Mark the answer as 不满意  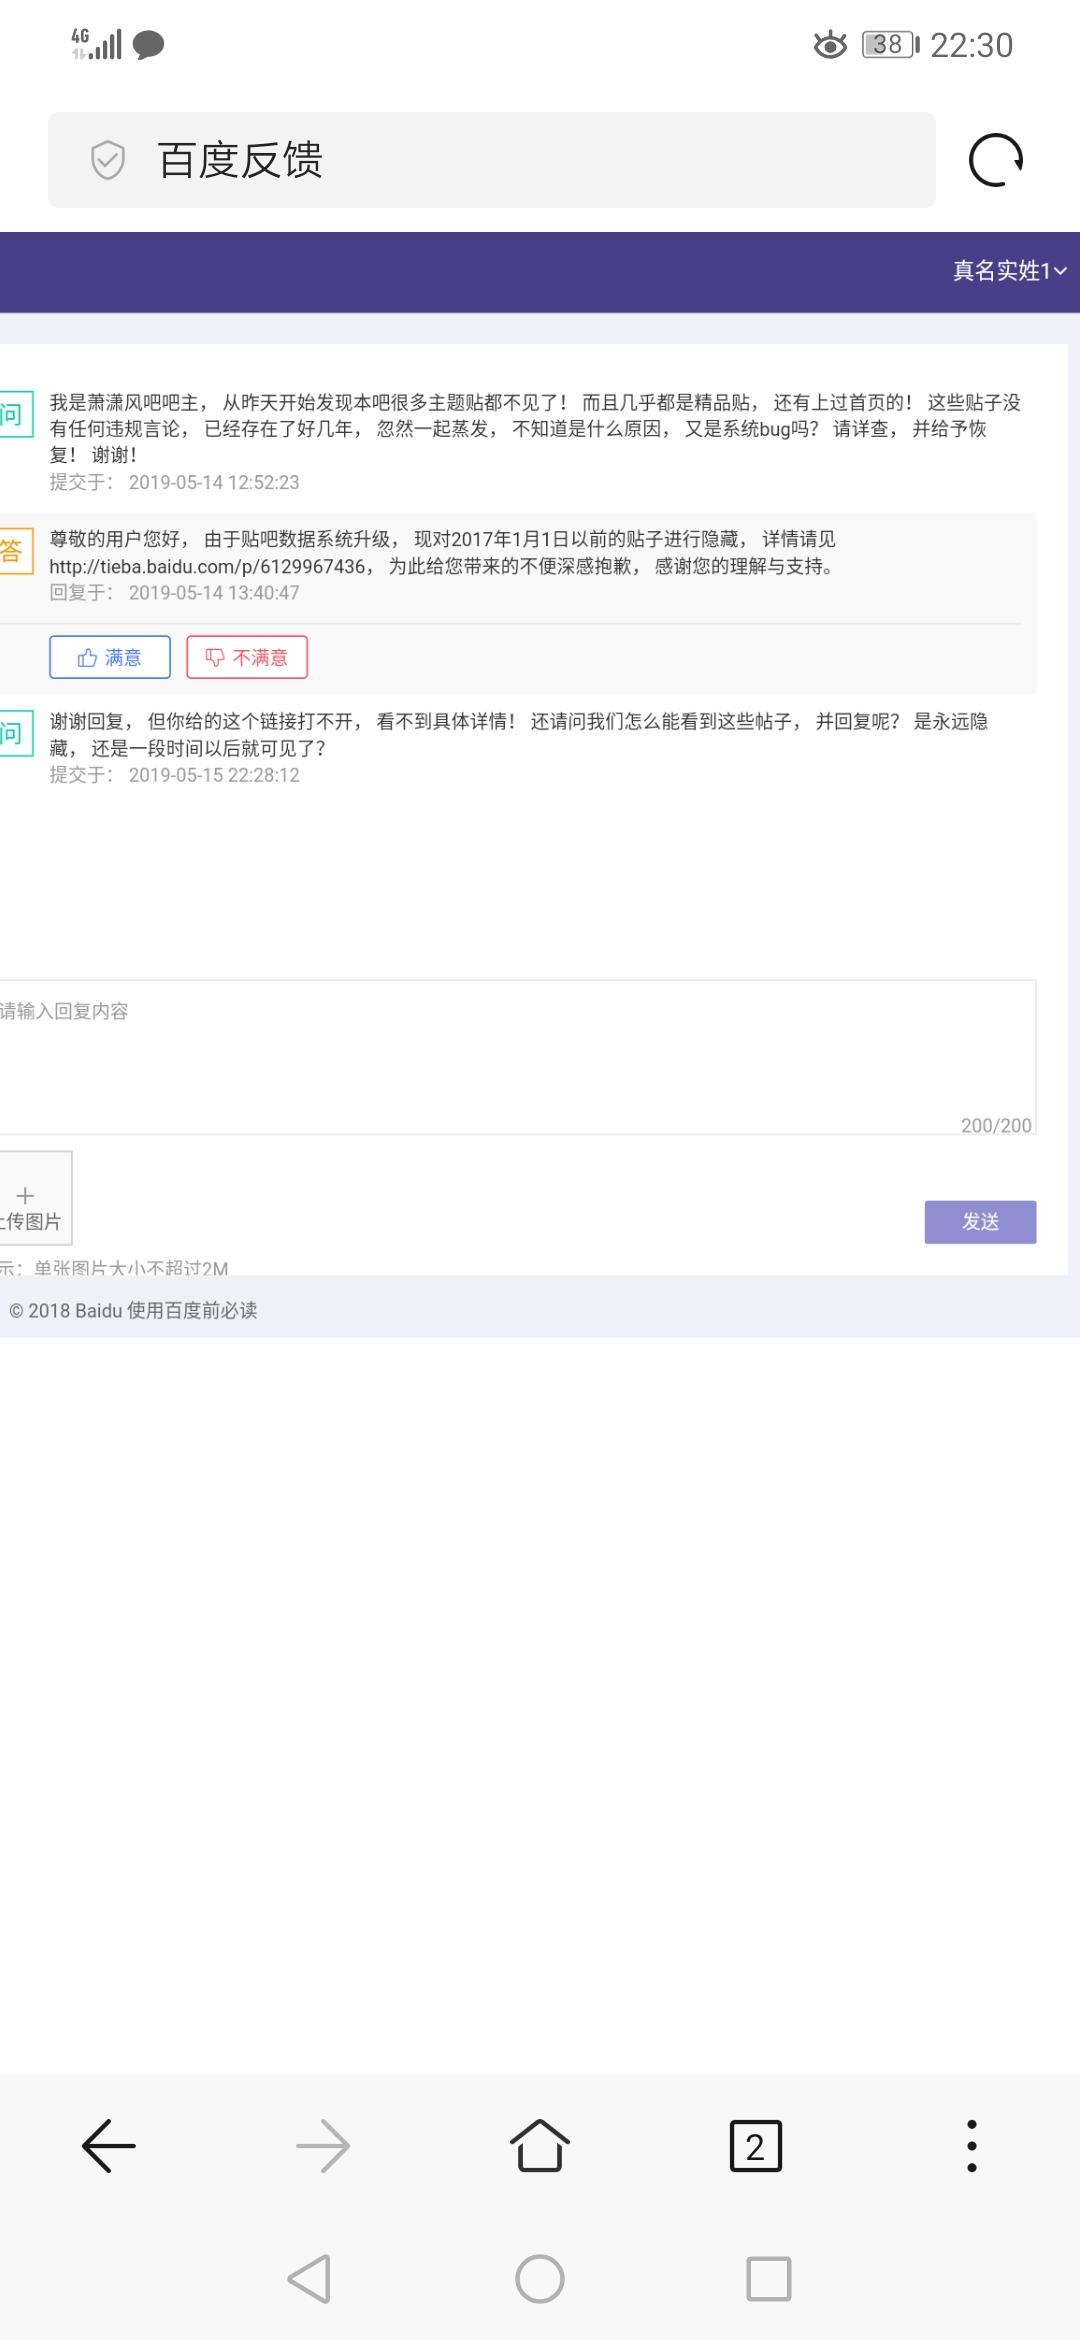[x=247, y=657]
